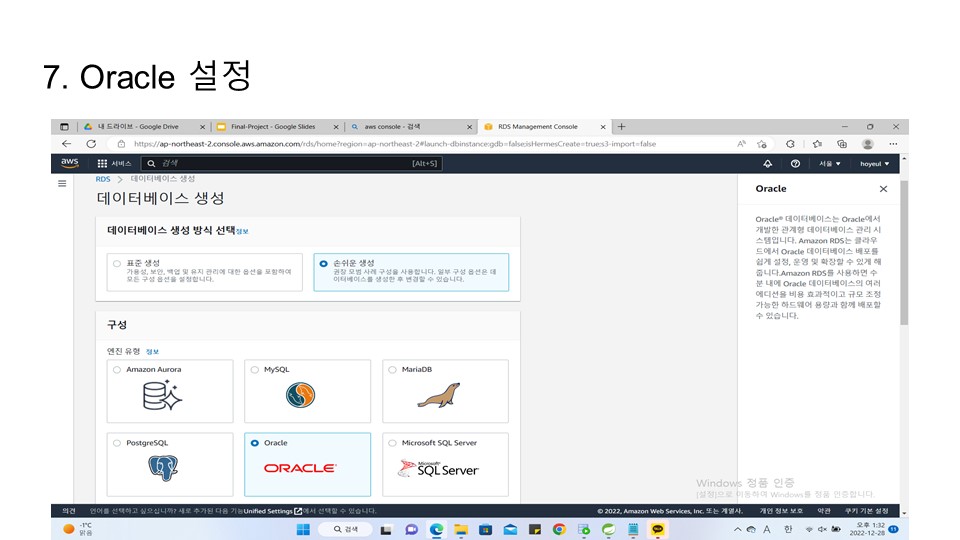Click 의견 feedback button in footer
960x540 pixels.
69,511
